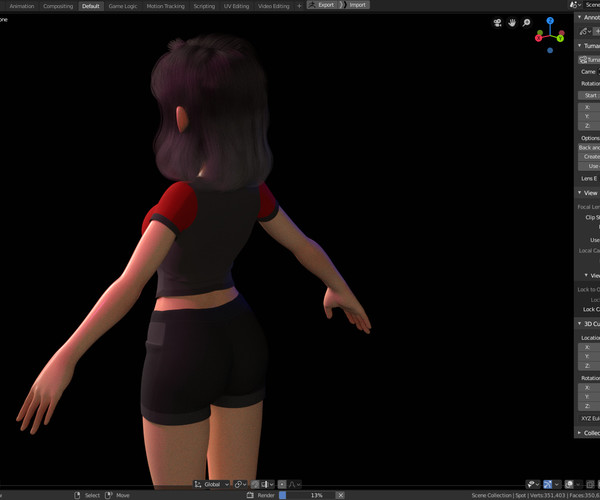Image resolution: width=600 pixels, height=500 pixels.
Task: Click the dark red negative X gizmo dot
Action: pos(561,33)
